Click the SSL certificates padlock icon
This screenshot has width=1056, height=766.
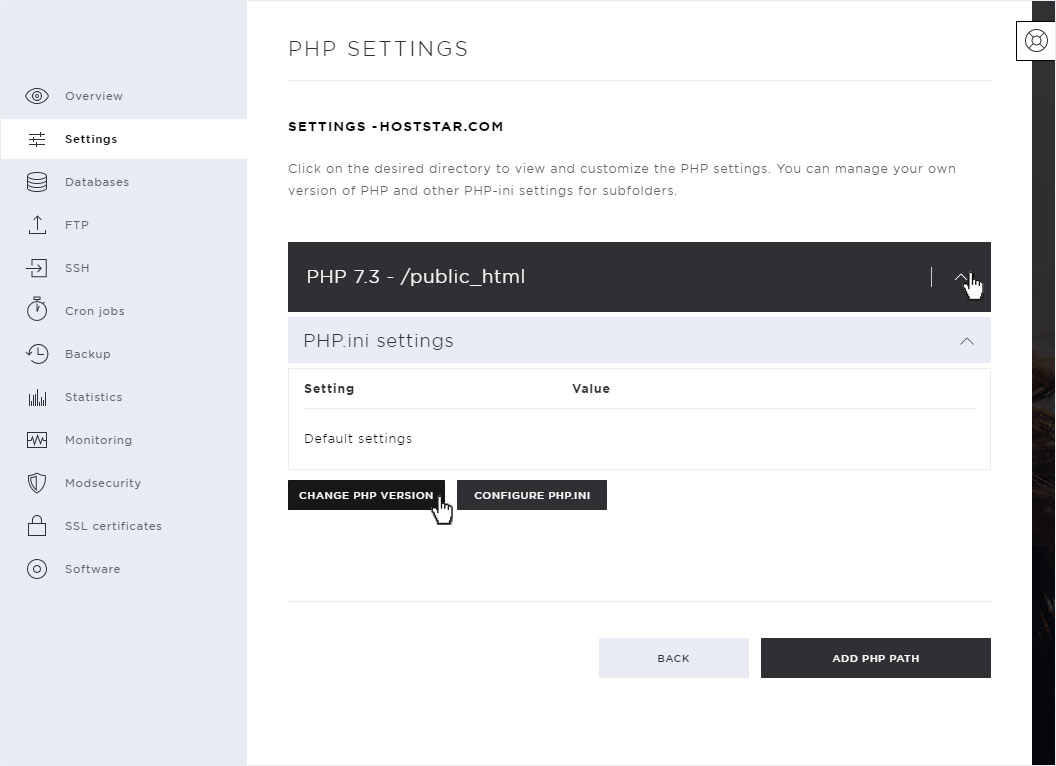(x=37, y=526)
